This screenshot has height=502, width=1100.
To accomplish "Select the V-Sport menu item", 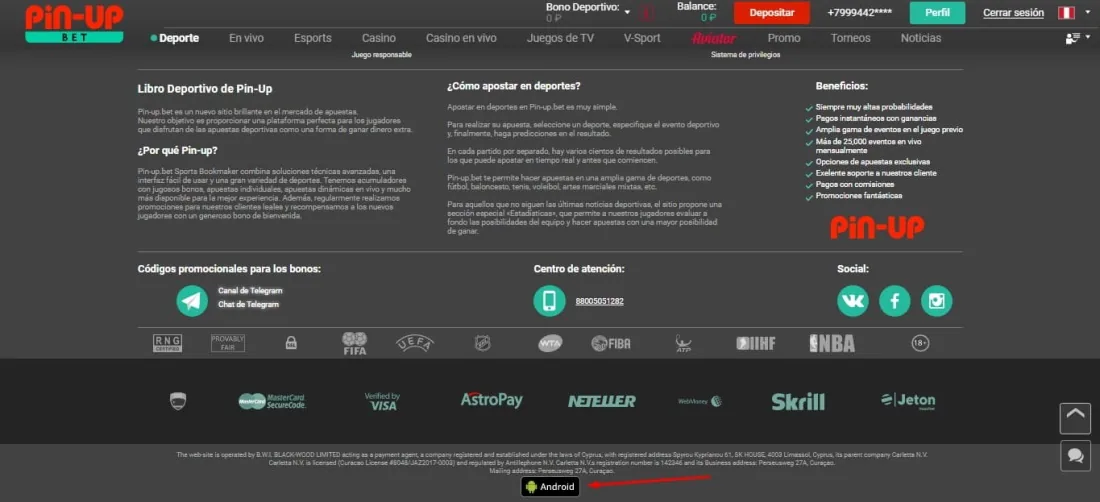I will [642, 38].
